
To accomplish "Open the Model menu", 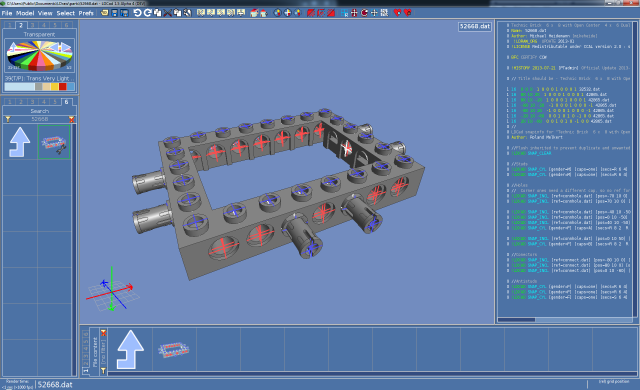I will (25, 13).
